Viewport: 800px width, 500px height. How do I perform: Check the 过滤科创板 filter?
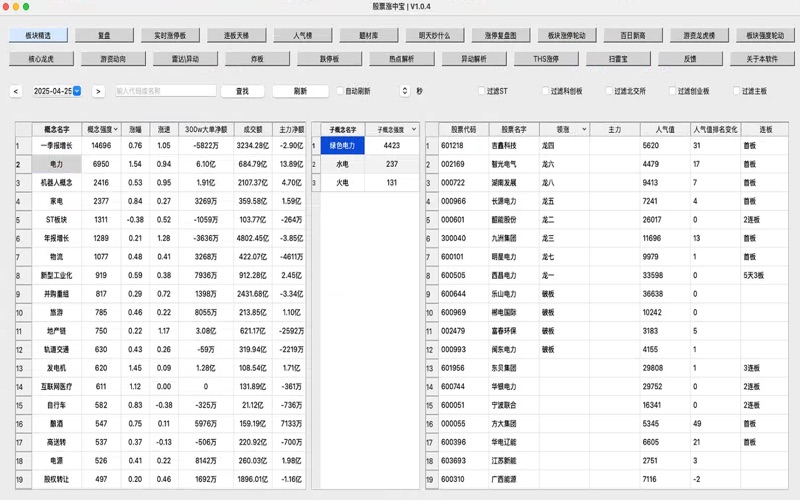click(x=543, y=91)
